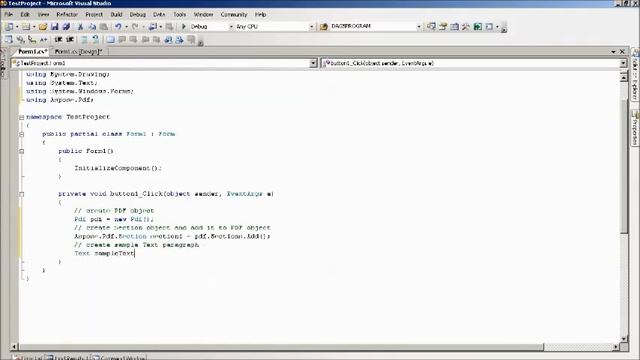Open the Refactor menu
640x360 pixels.
(x=67, y=14)
